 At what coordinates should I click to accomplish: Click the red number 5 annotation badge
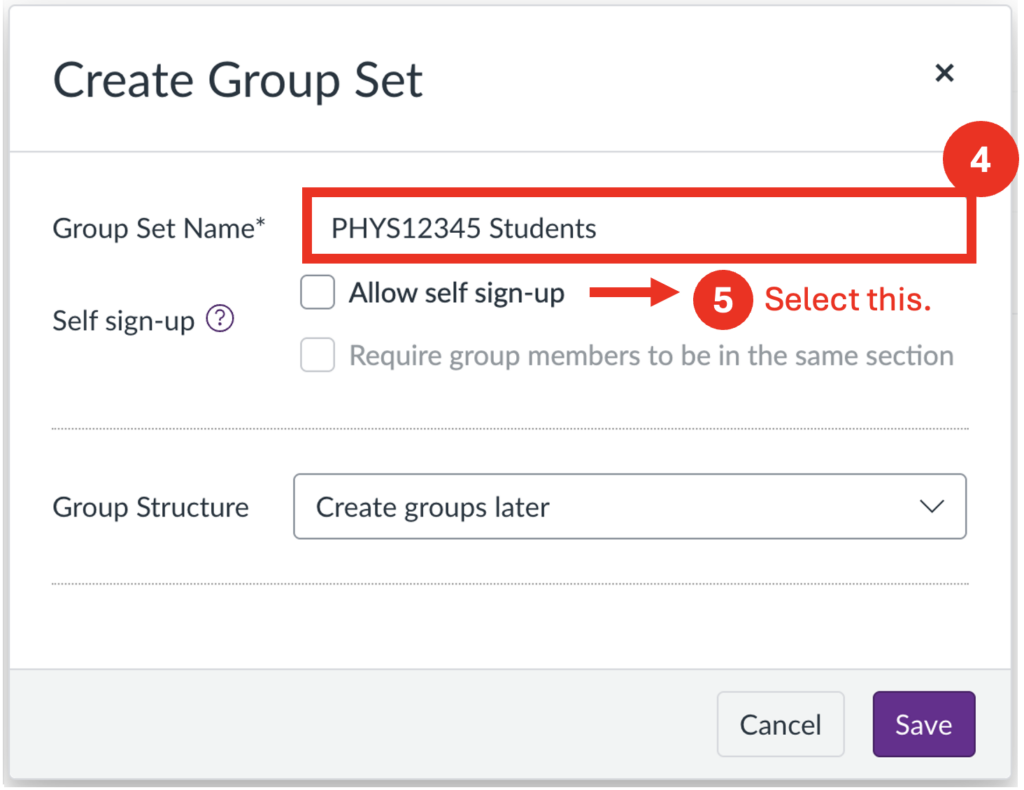click(x=723, y=299)
